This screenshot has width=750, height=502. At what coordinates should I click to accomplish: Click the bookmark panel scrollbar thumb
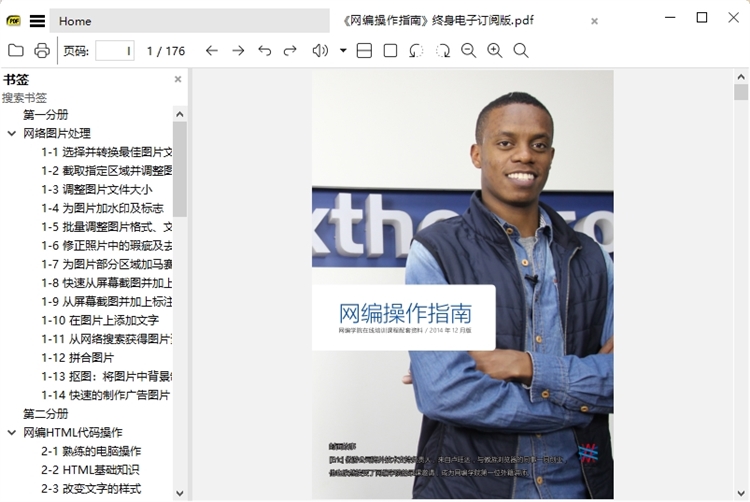click(180, 169)
